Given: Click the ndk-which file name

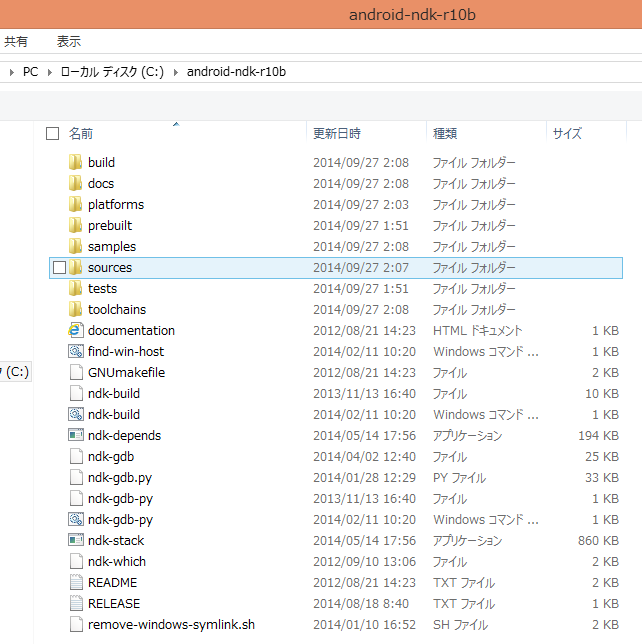Looking at the screenshot, I should pyautogui.click(x=117, y=561).
